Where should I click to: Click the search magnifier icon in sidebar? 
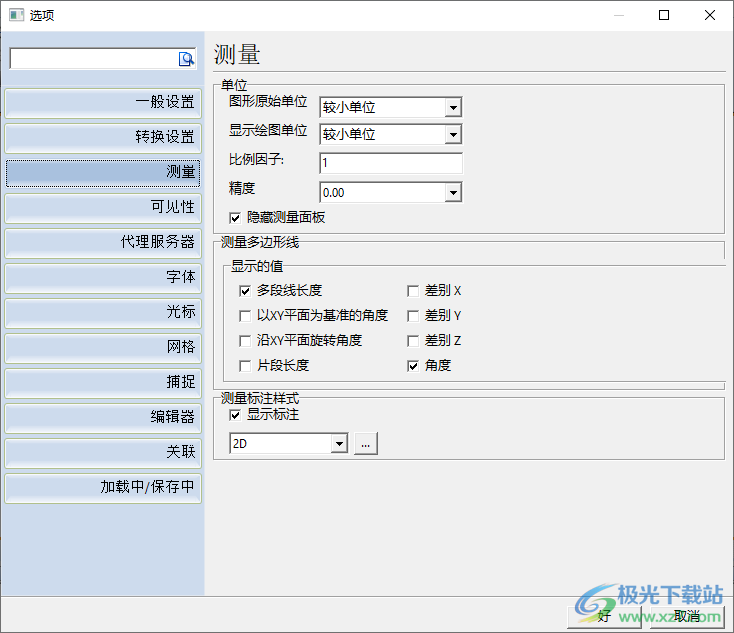click(x=186, y=59)
